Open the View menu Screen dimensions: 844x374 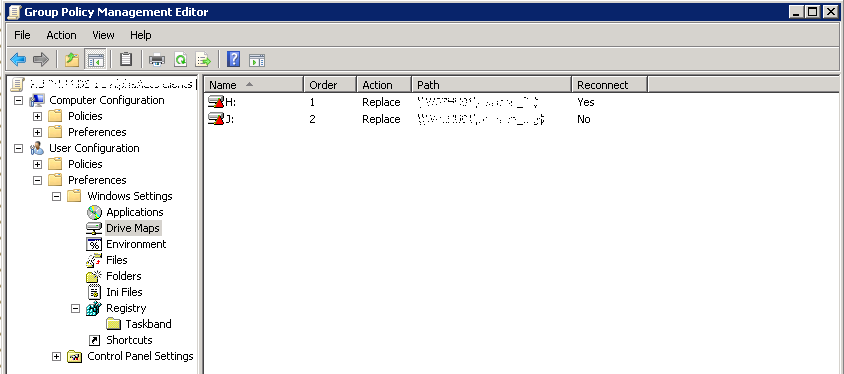(103, 35)
